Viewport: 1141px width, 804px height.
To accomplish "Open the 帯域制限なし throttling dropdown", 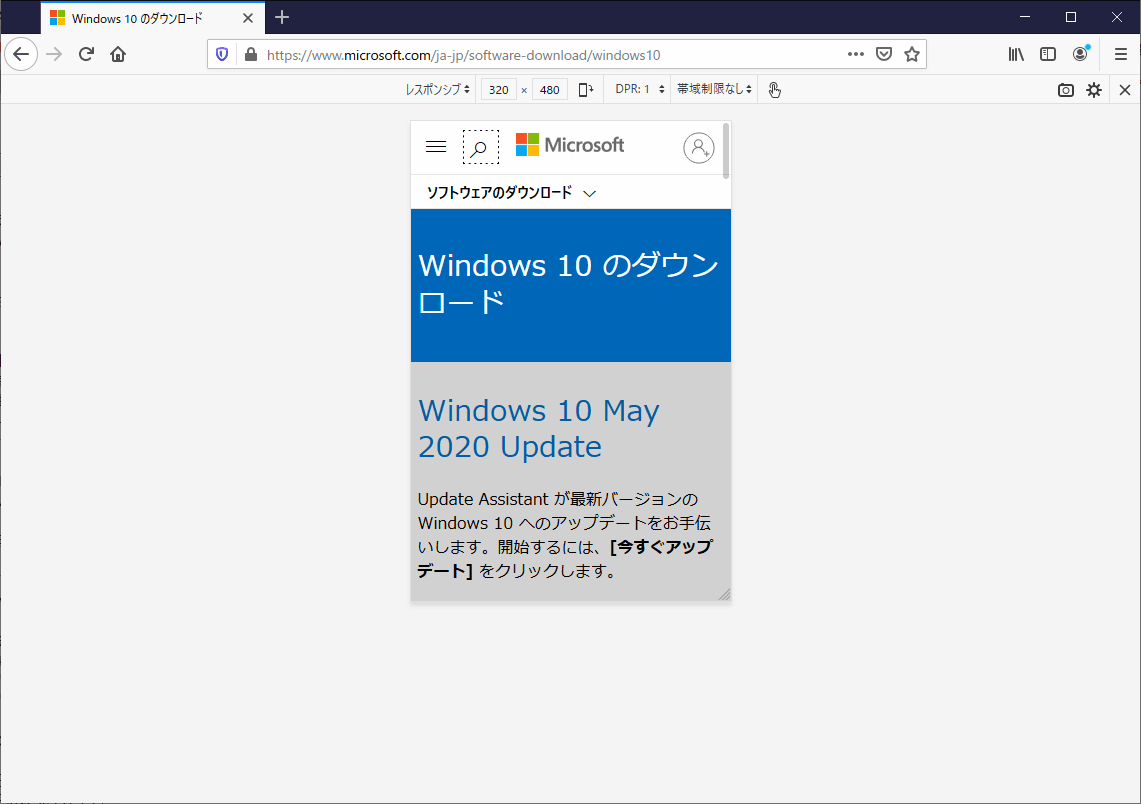I will (x=714, y=89).
